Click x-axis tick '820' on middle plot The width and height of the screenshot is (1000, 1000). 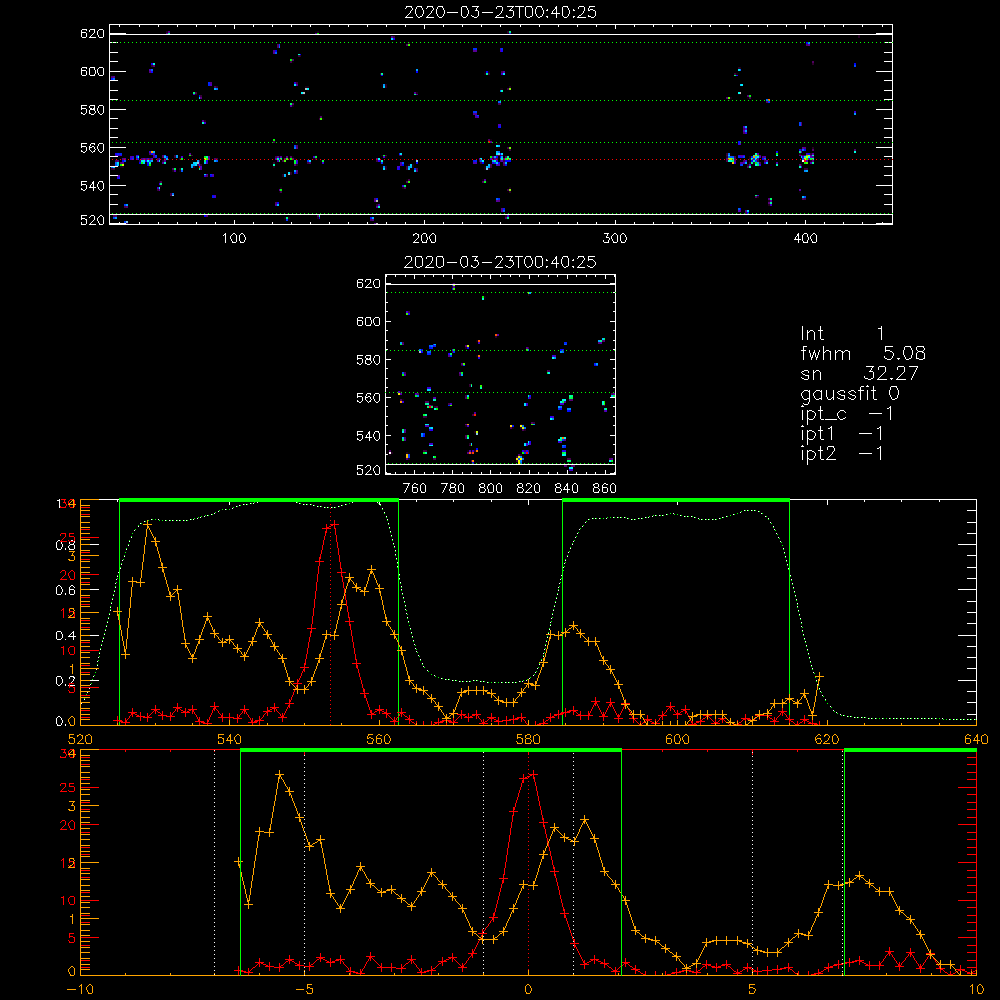529,489
